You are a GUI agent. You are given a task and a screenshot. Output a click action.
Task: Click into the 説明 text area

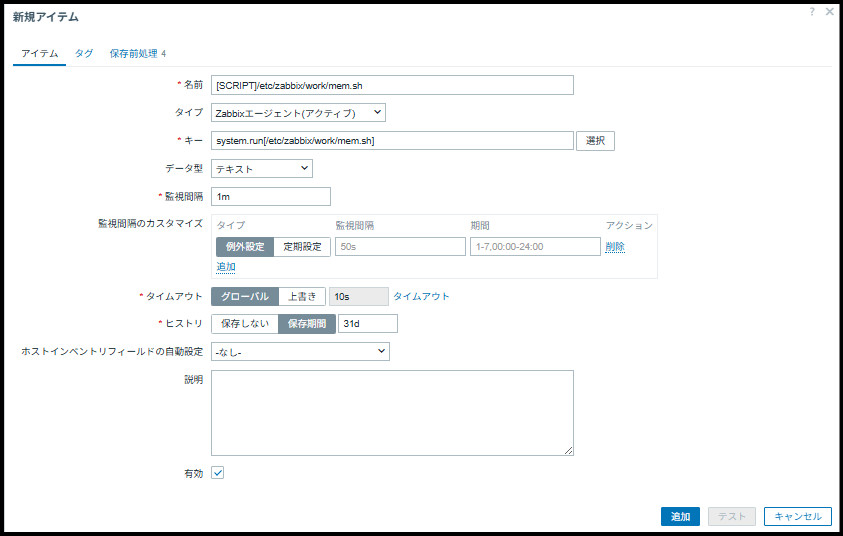392,412
